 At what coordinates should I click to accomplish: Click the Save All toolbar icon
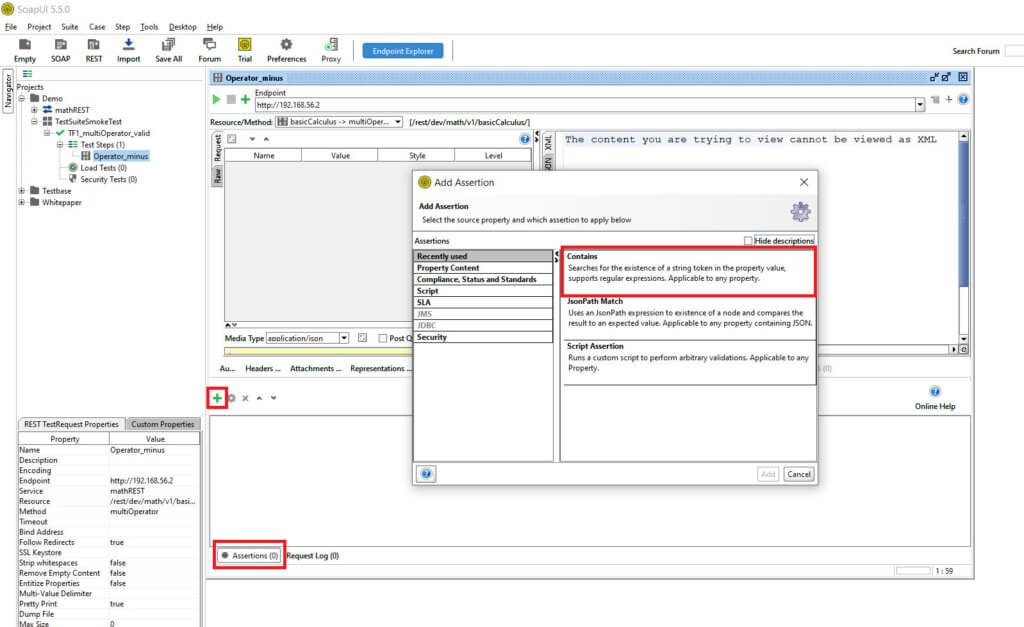tap(168, 45)
